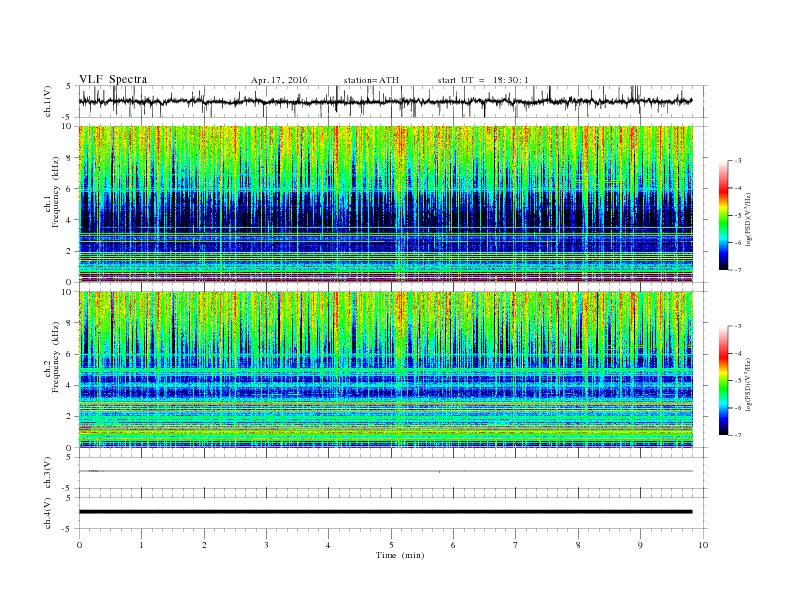Screen dimensions: 792x612
Task: Click the log(PSD) label beside ch.2 colorbar
Action: (749, 385)
